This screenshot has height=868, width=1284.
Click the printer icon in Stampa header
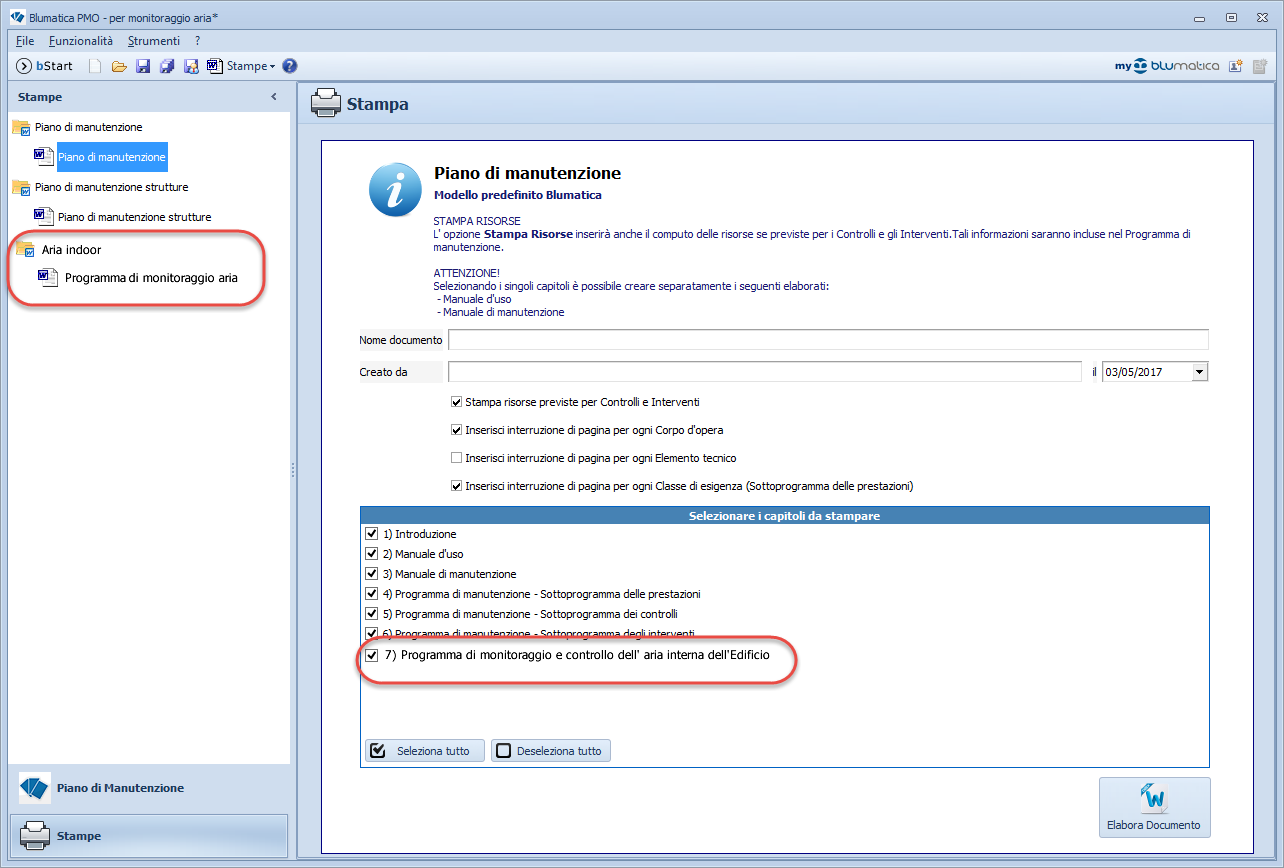pos(324,103)
